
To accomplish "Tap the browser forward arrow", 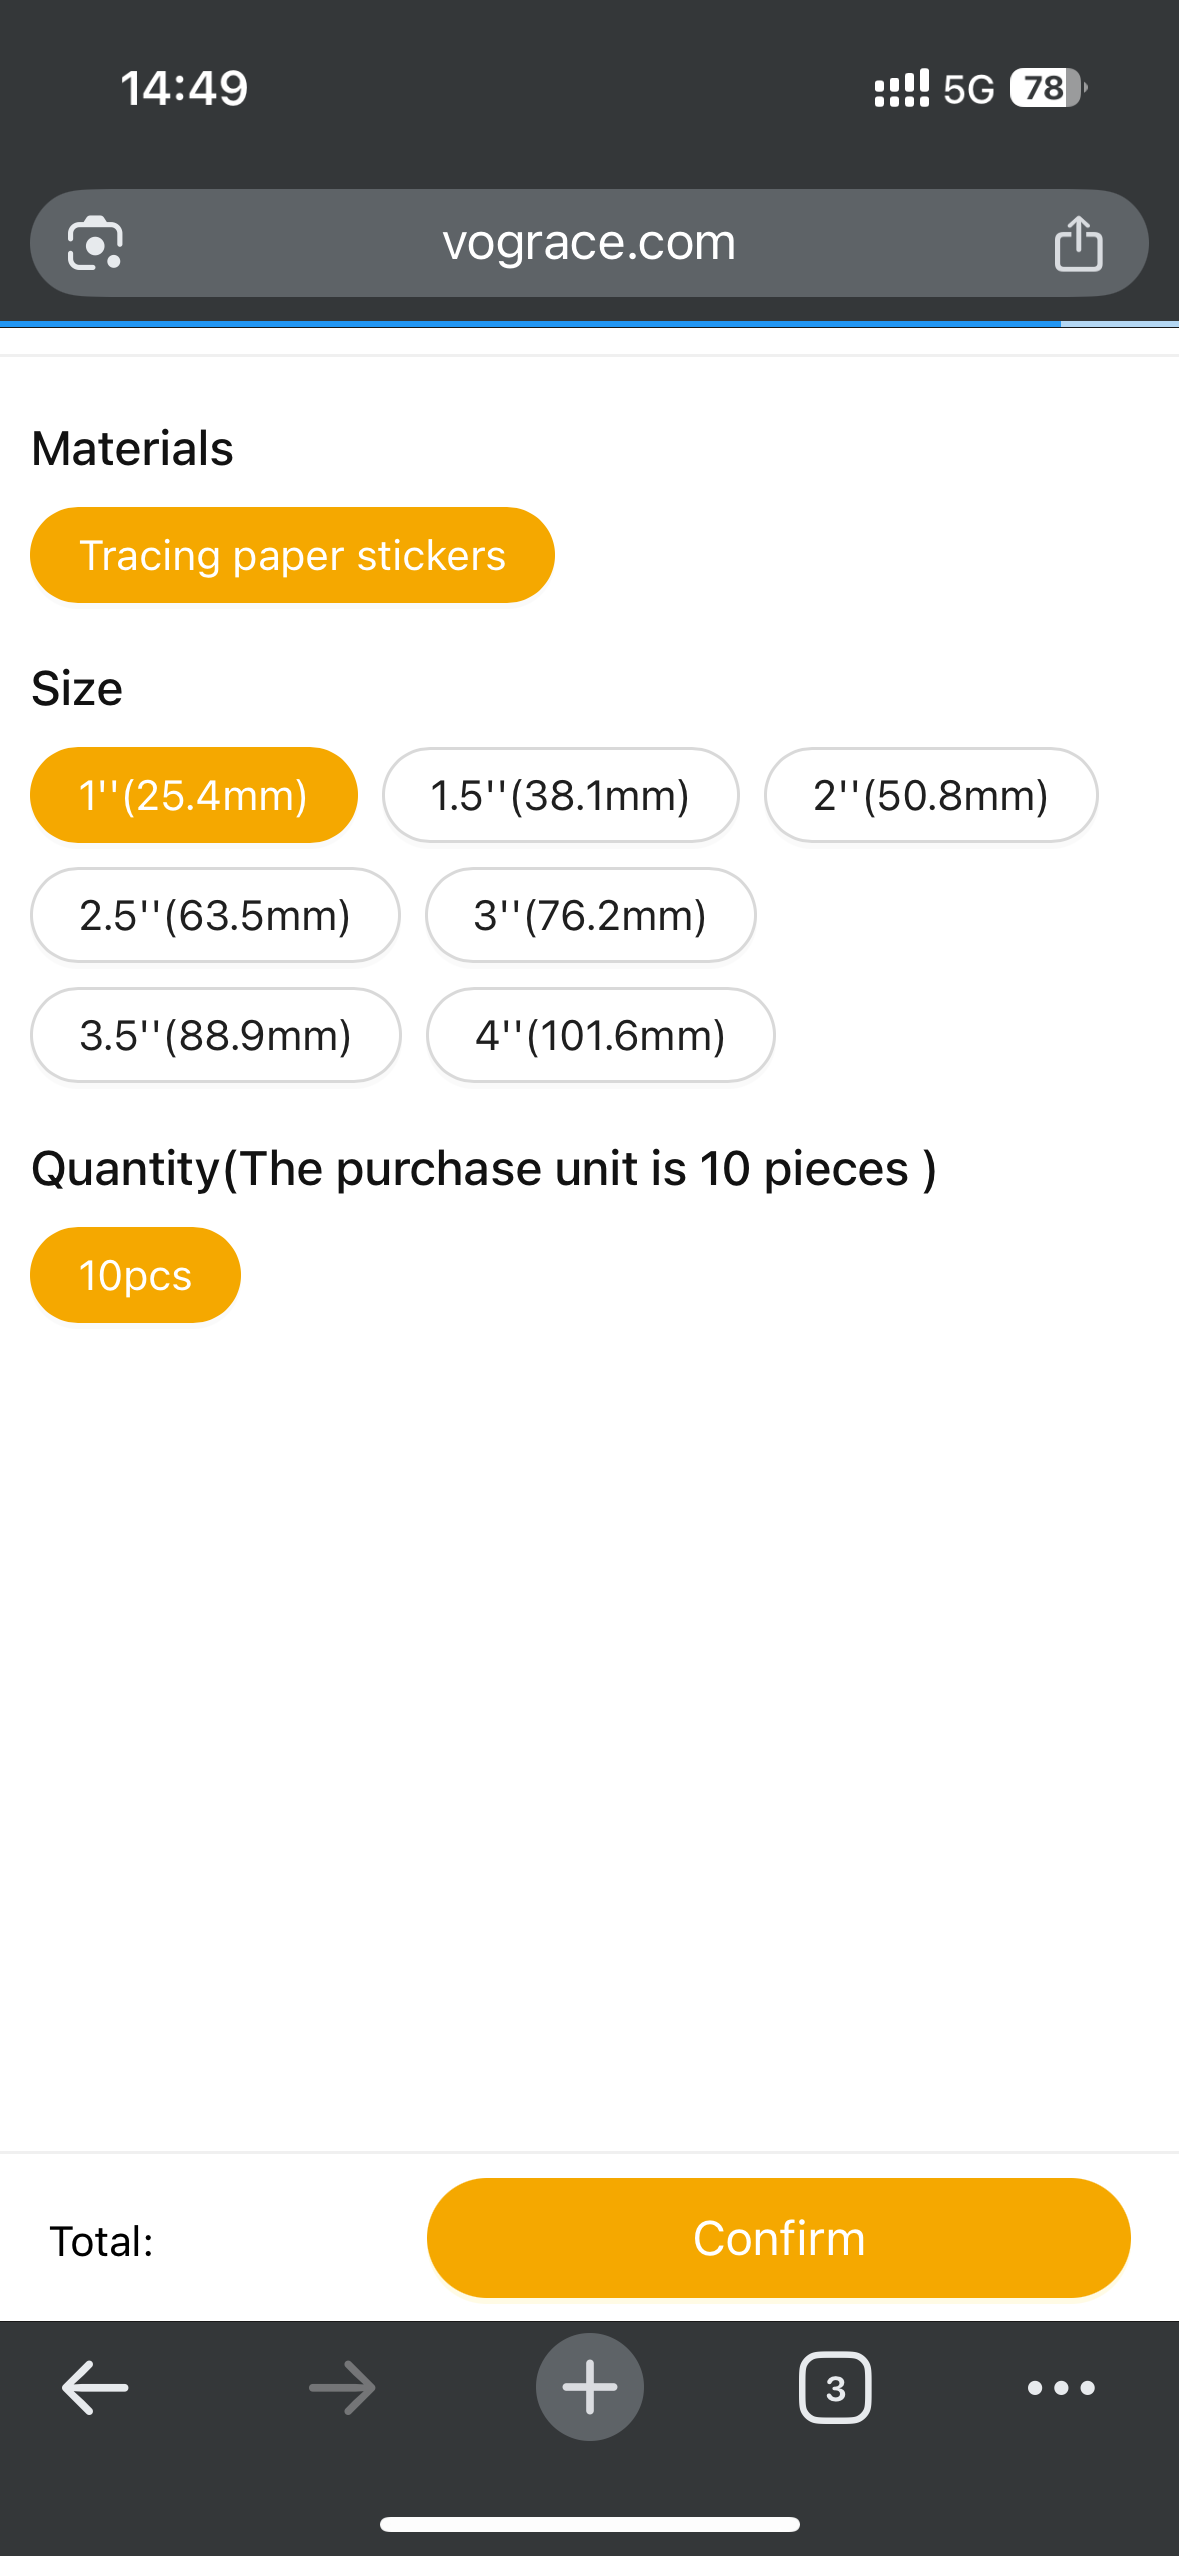I will (342, 2388).
